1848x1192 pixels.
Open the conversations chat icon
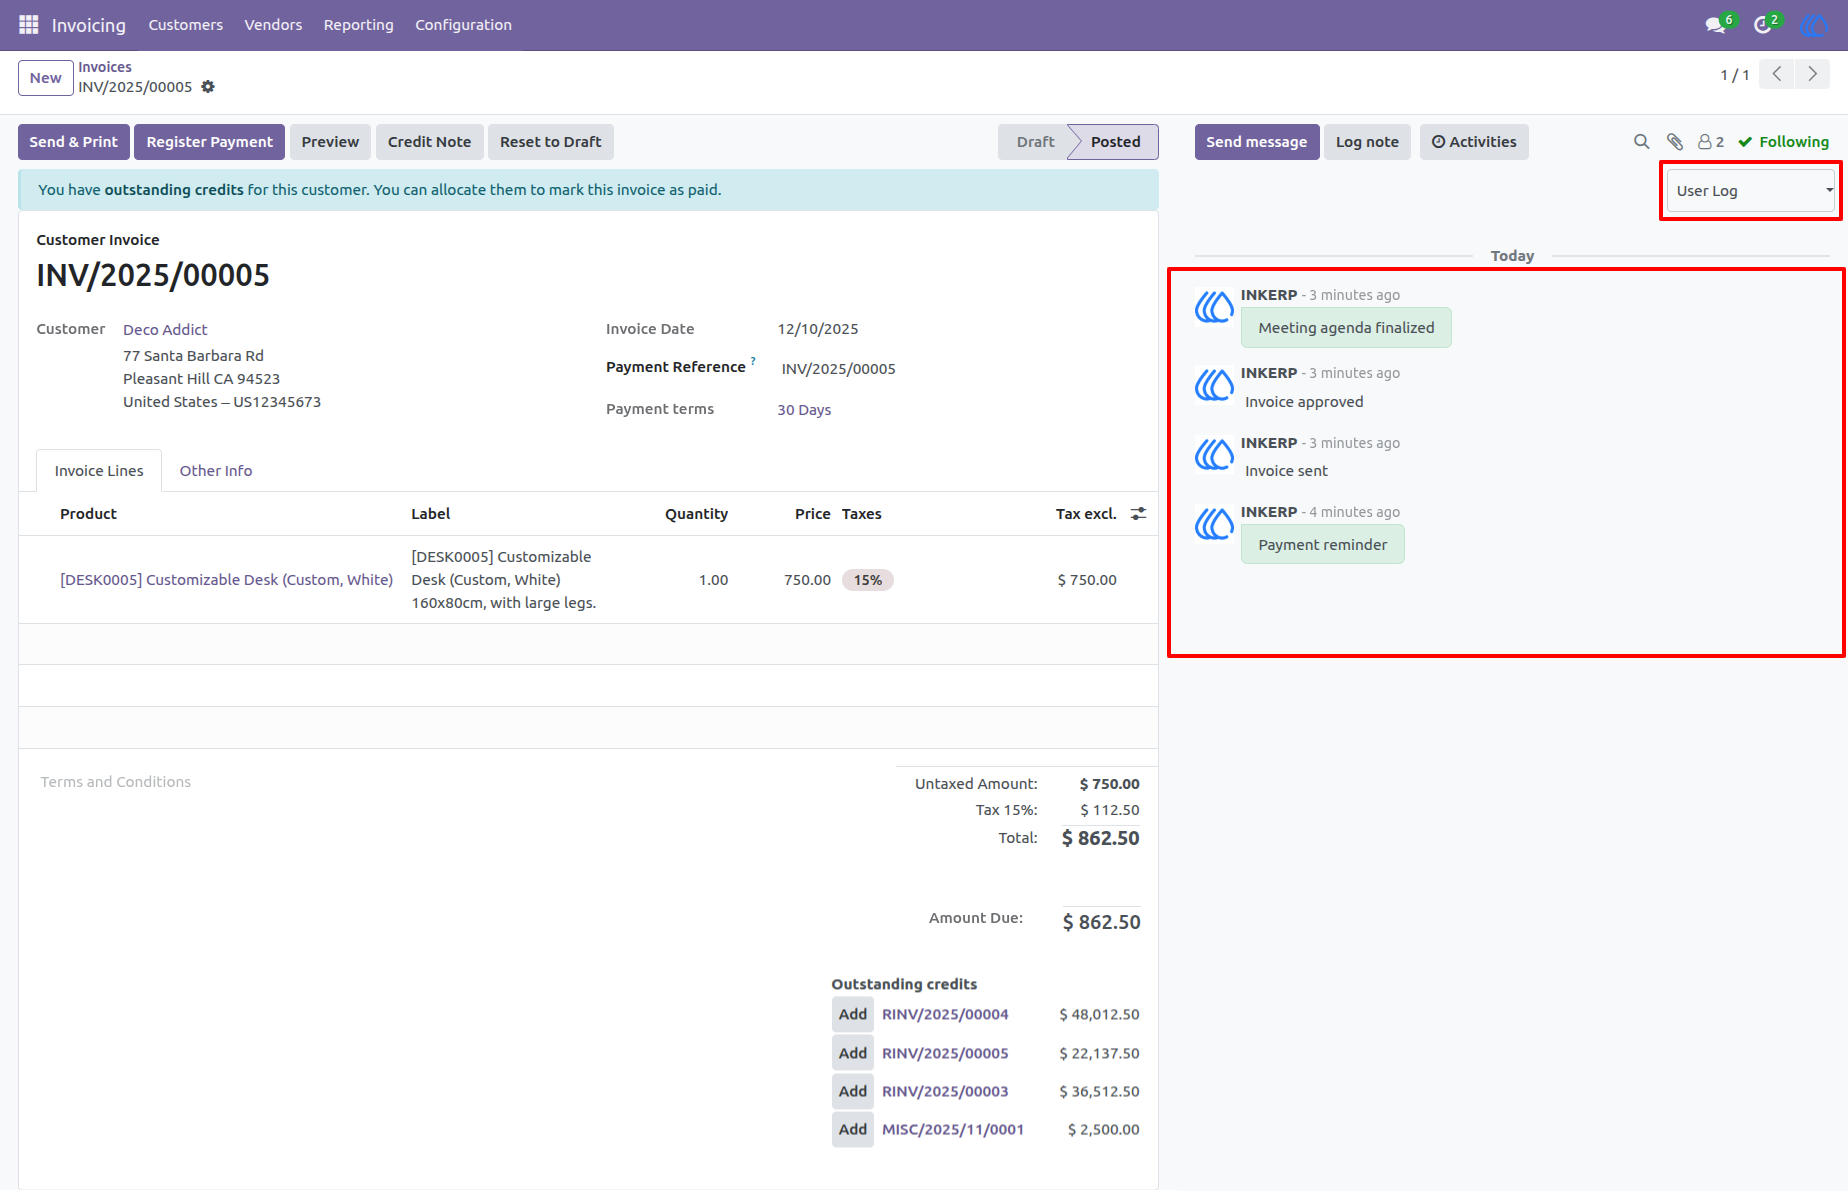coord(1717,25)
